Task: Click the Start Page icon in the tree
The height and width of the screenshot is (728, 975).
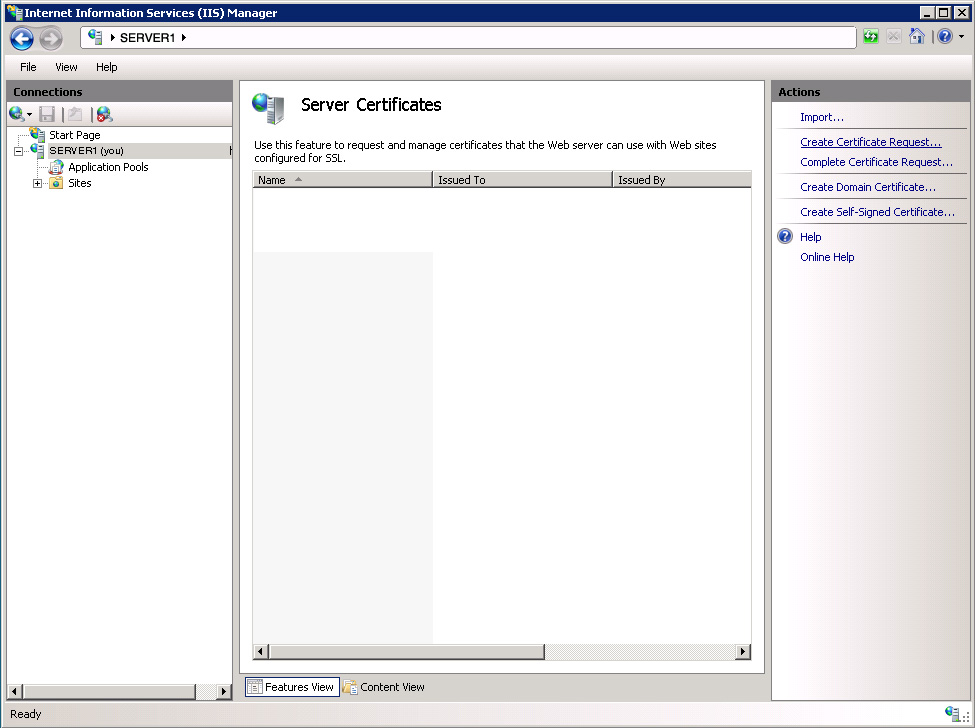Action: point(37,134)
